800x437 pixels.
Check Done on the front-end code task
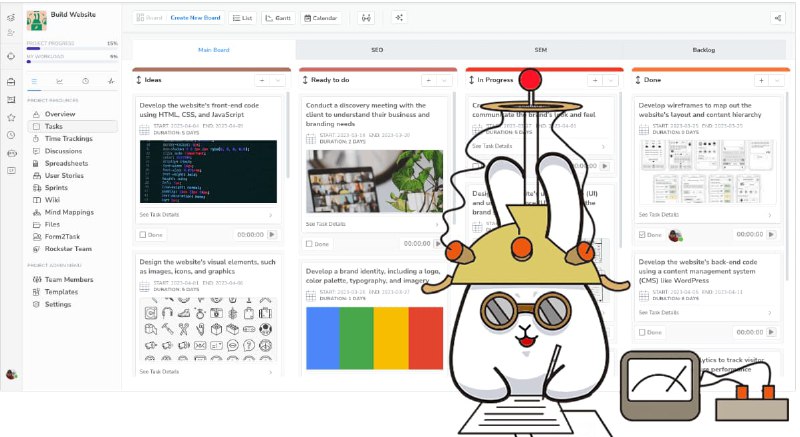tap(142, 234)
